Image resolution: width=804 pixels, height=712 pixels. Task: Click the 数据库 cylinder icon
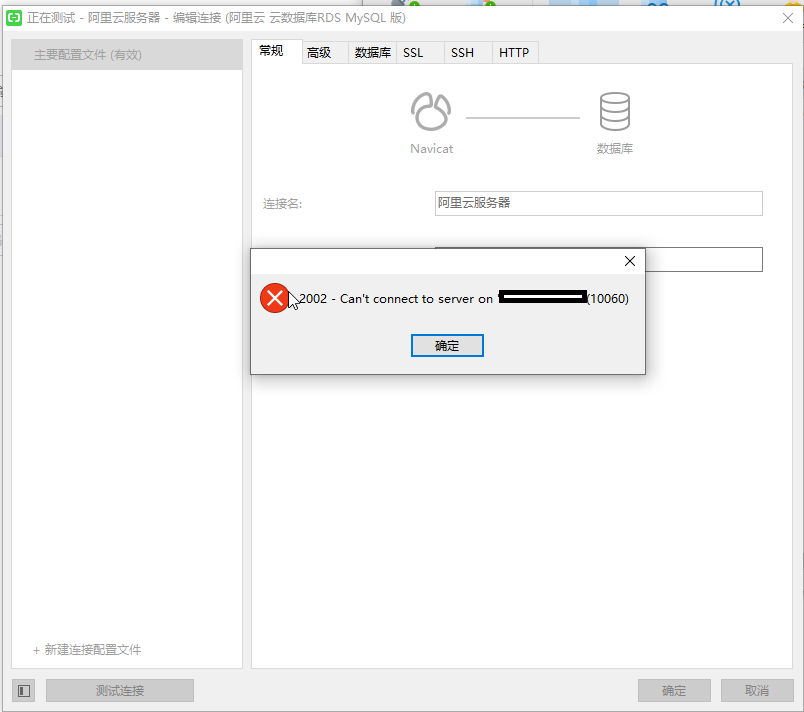tap(614, 111)
